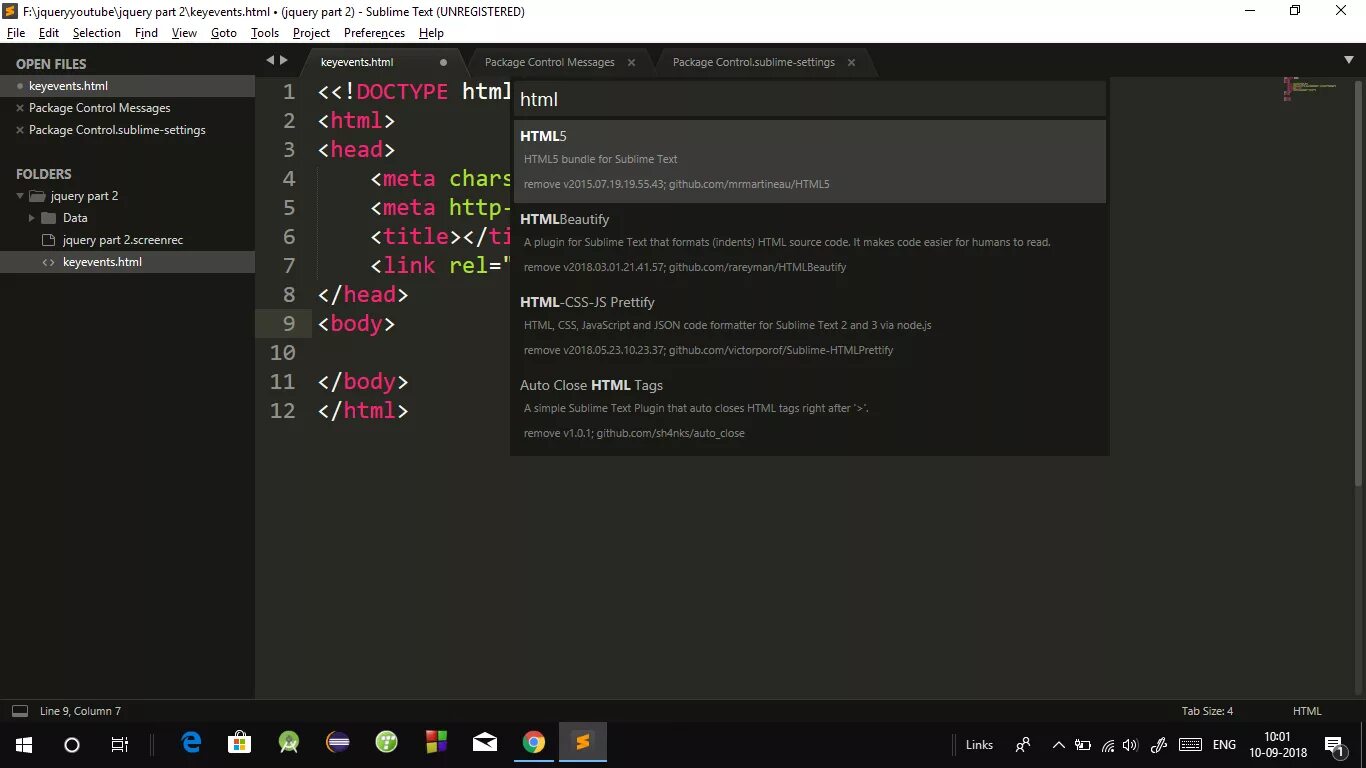Select HTMLBeautify package entry
This screenshot has height=768, width=1366.
(x=809, y=244)
